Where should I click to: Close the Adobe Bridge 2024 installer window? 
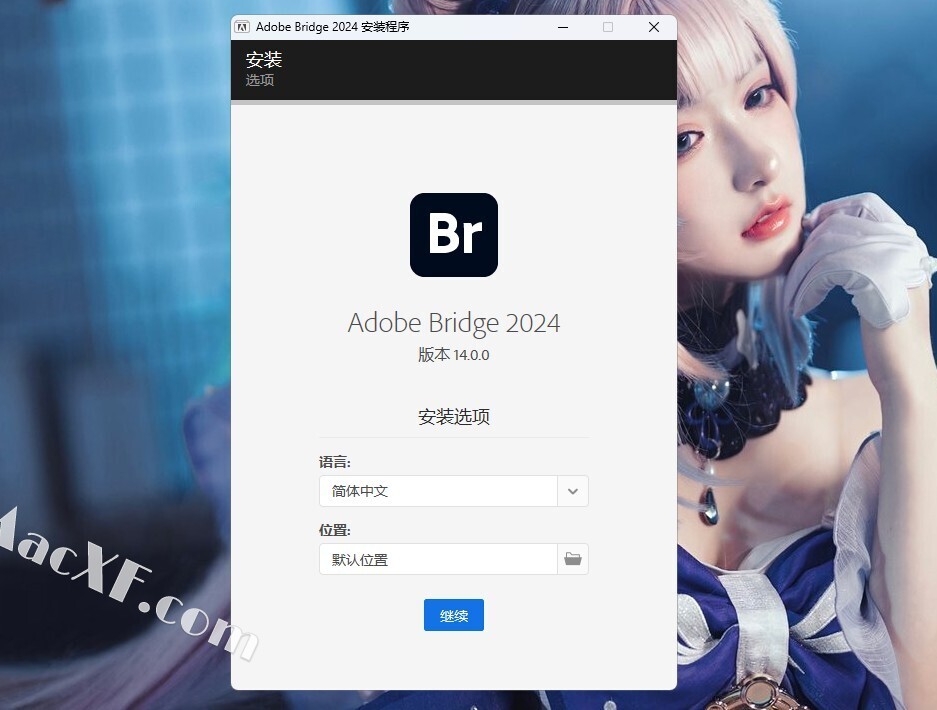click(x=654, y=27)
